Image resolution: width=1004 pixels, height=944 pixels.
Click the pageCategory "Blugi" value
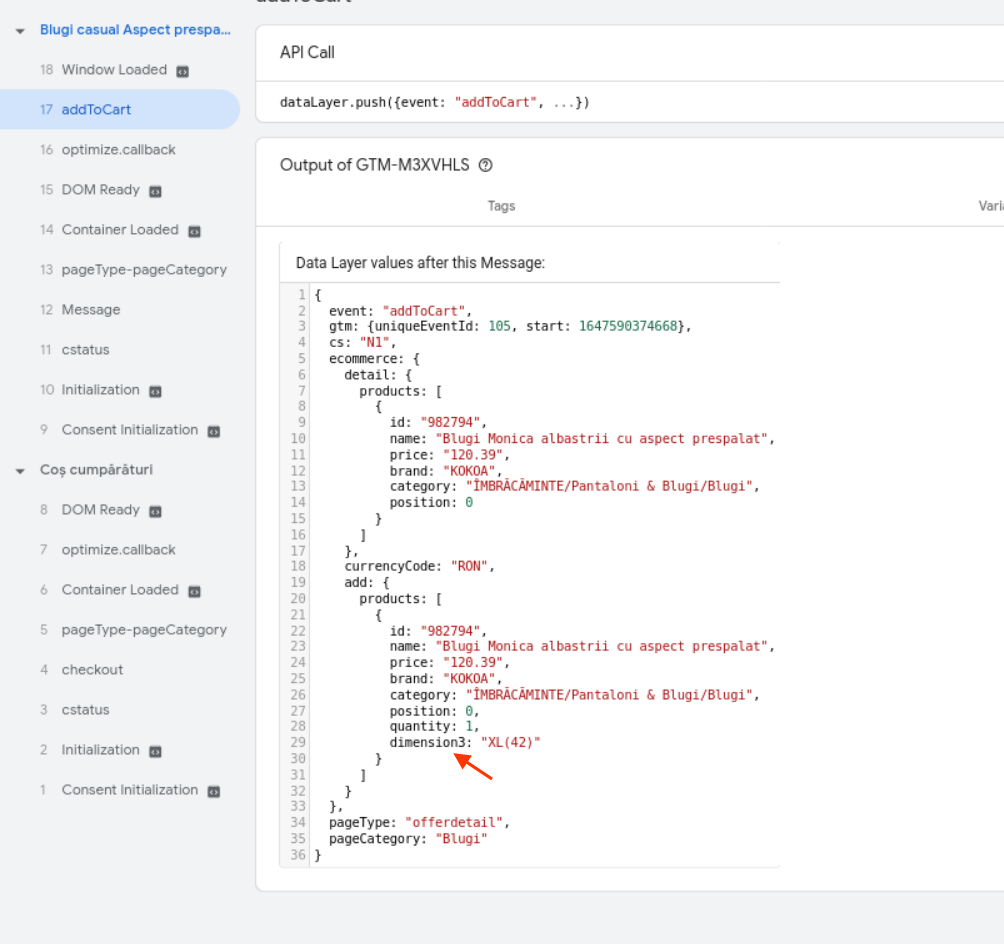[461, 838]
